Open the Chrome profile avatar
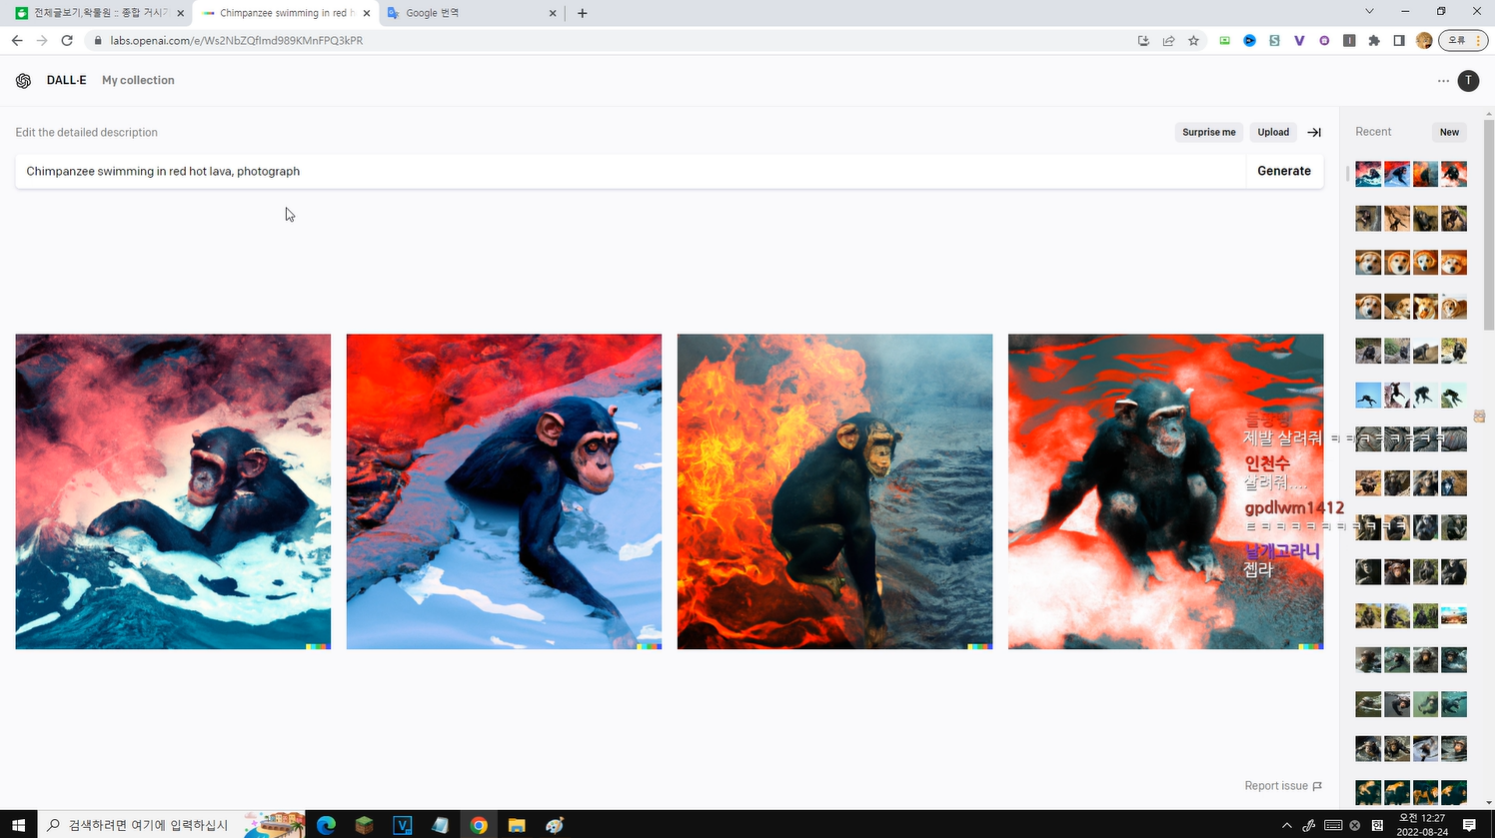Screen dimensions: 1495x838 (1424, 41)
